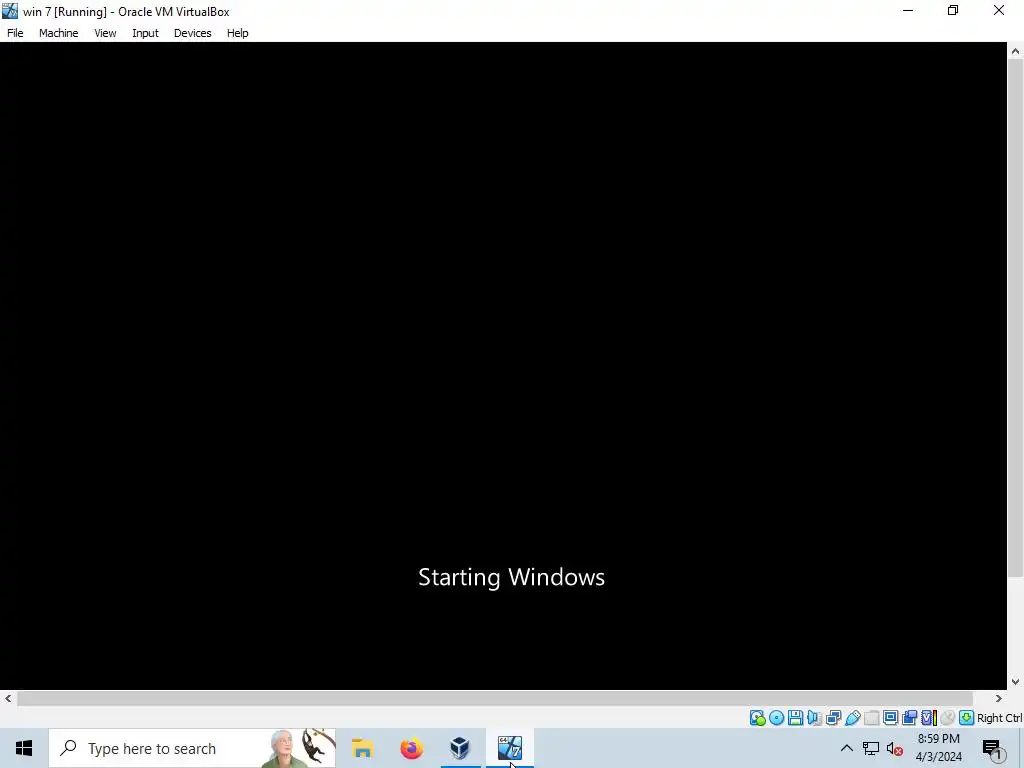
Task: Open VirtualBox Manager from taskbar
Action: tap(460, 748)
